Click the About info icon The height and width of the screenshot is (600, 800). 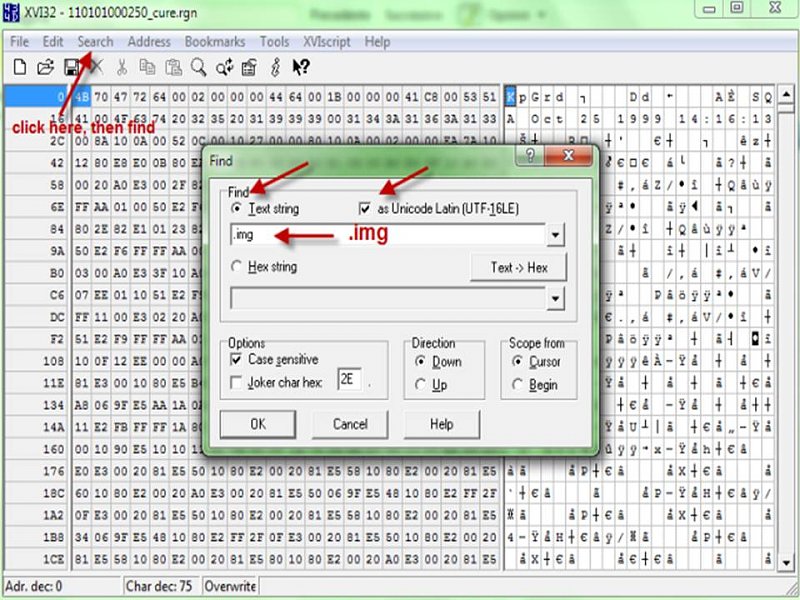(276, 67)
